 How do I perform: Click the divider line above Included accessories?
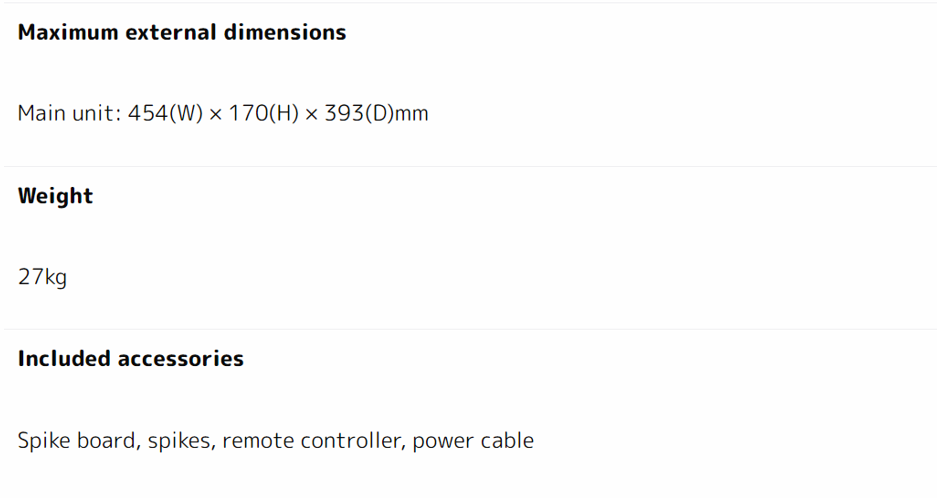pos(468,329)
